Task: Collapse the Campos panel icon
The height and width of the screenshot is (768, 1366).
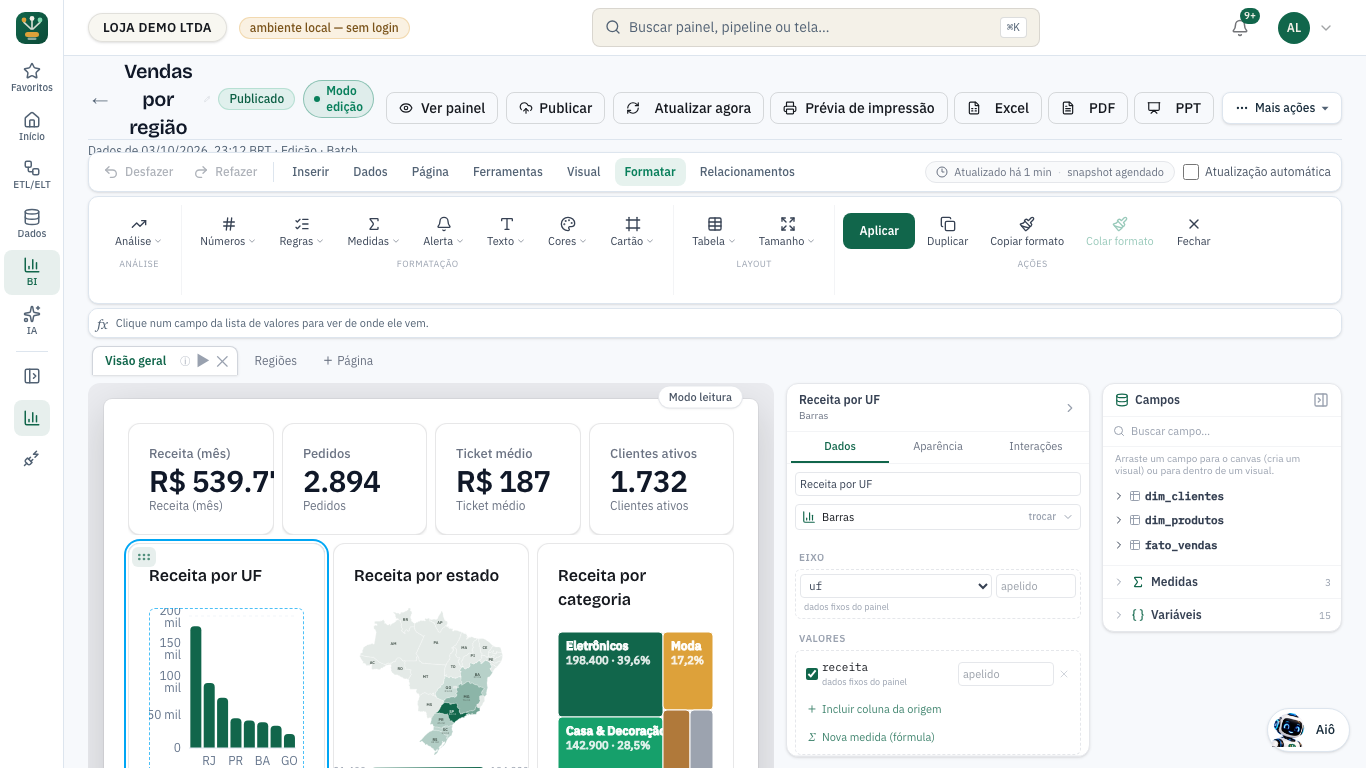Action: pos(1321,400)
